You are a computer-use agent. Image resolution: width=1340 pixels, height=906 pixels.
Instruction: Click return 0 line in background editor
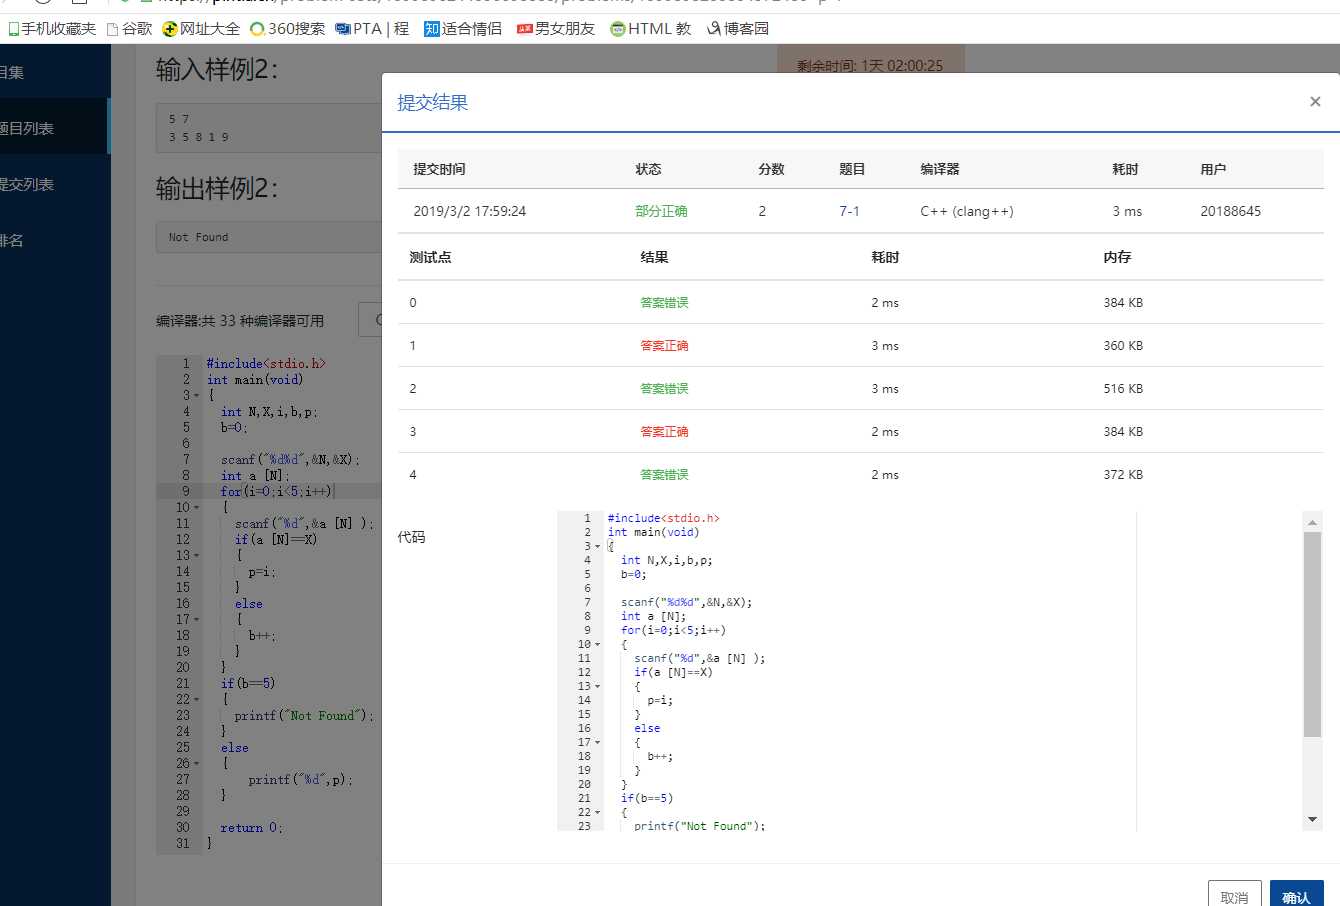click(x=251, y=827)
